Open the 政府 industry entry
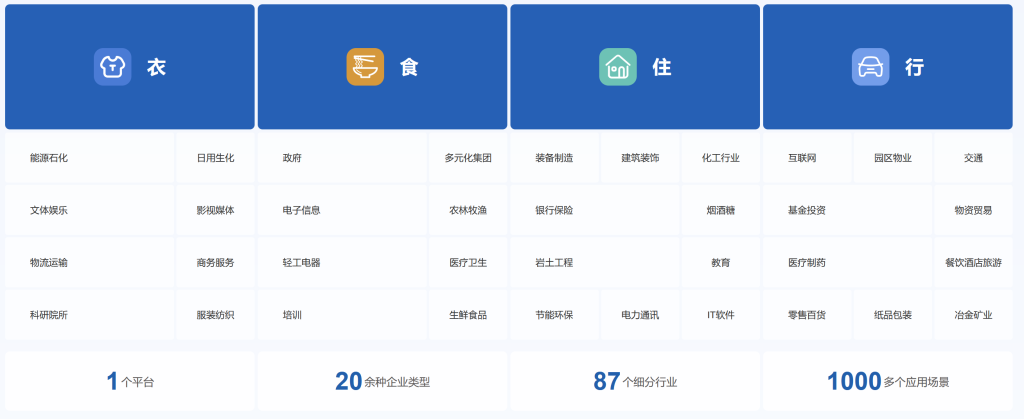 coord(292,158)
